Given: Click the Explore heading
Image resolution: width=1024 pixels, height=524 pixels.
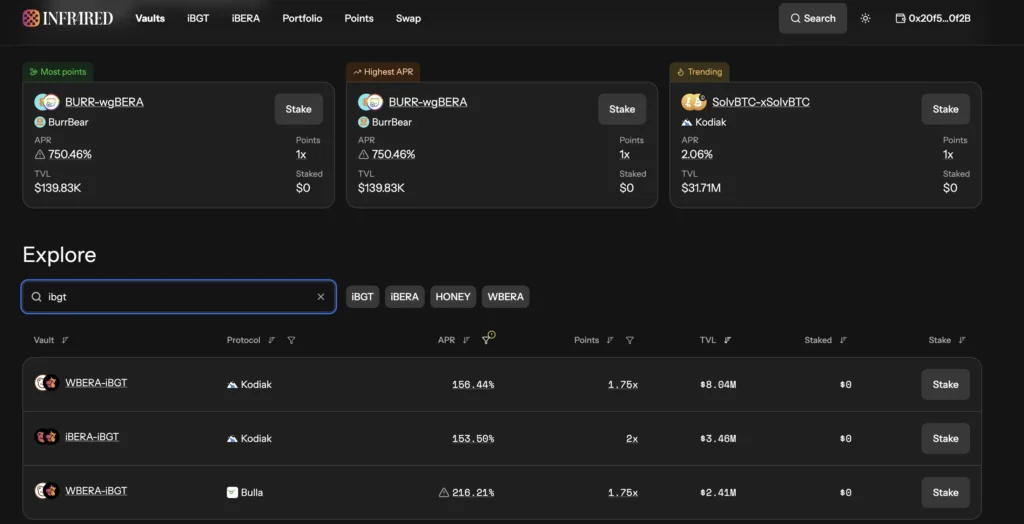Looking at the screenshot, I should click(x=59, y=255).
